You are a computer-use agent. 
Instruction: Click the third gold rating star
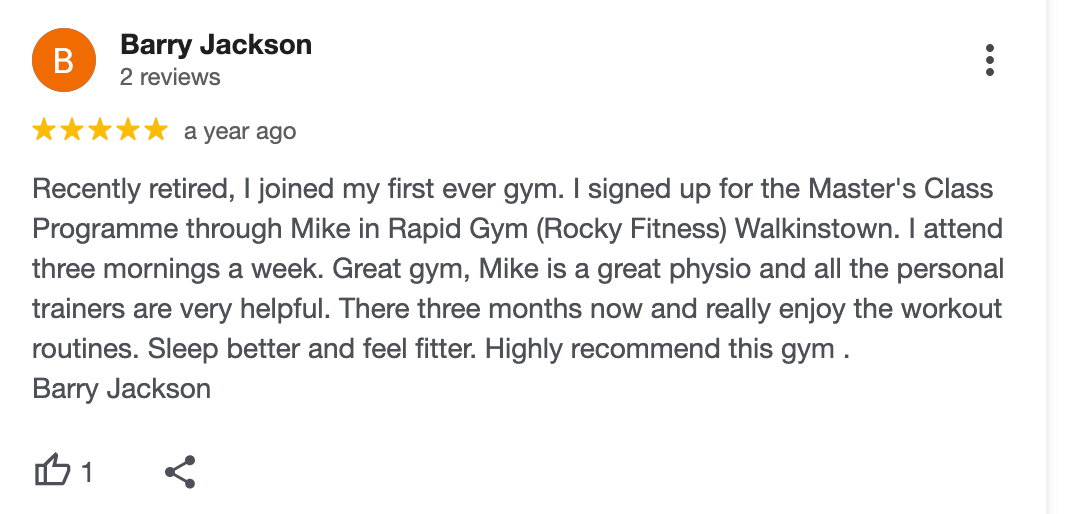[x=100, y=131]
